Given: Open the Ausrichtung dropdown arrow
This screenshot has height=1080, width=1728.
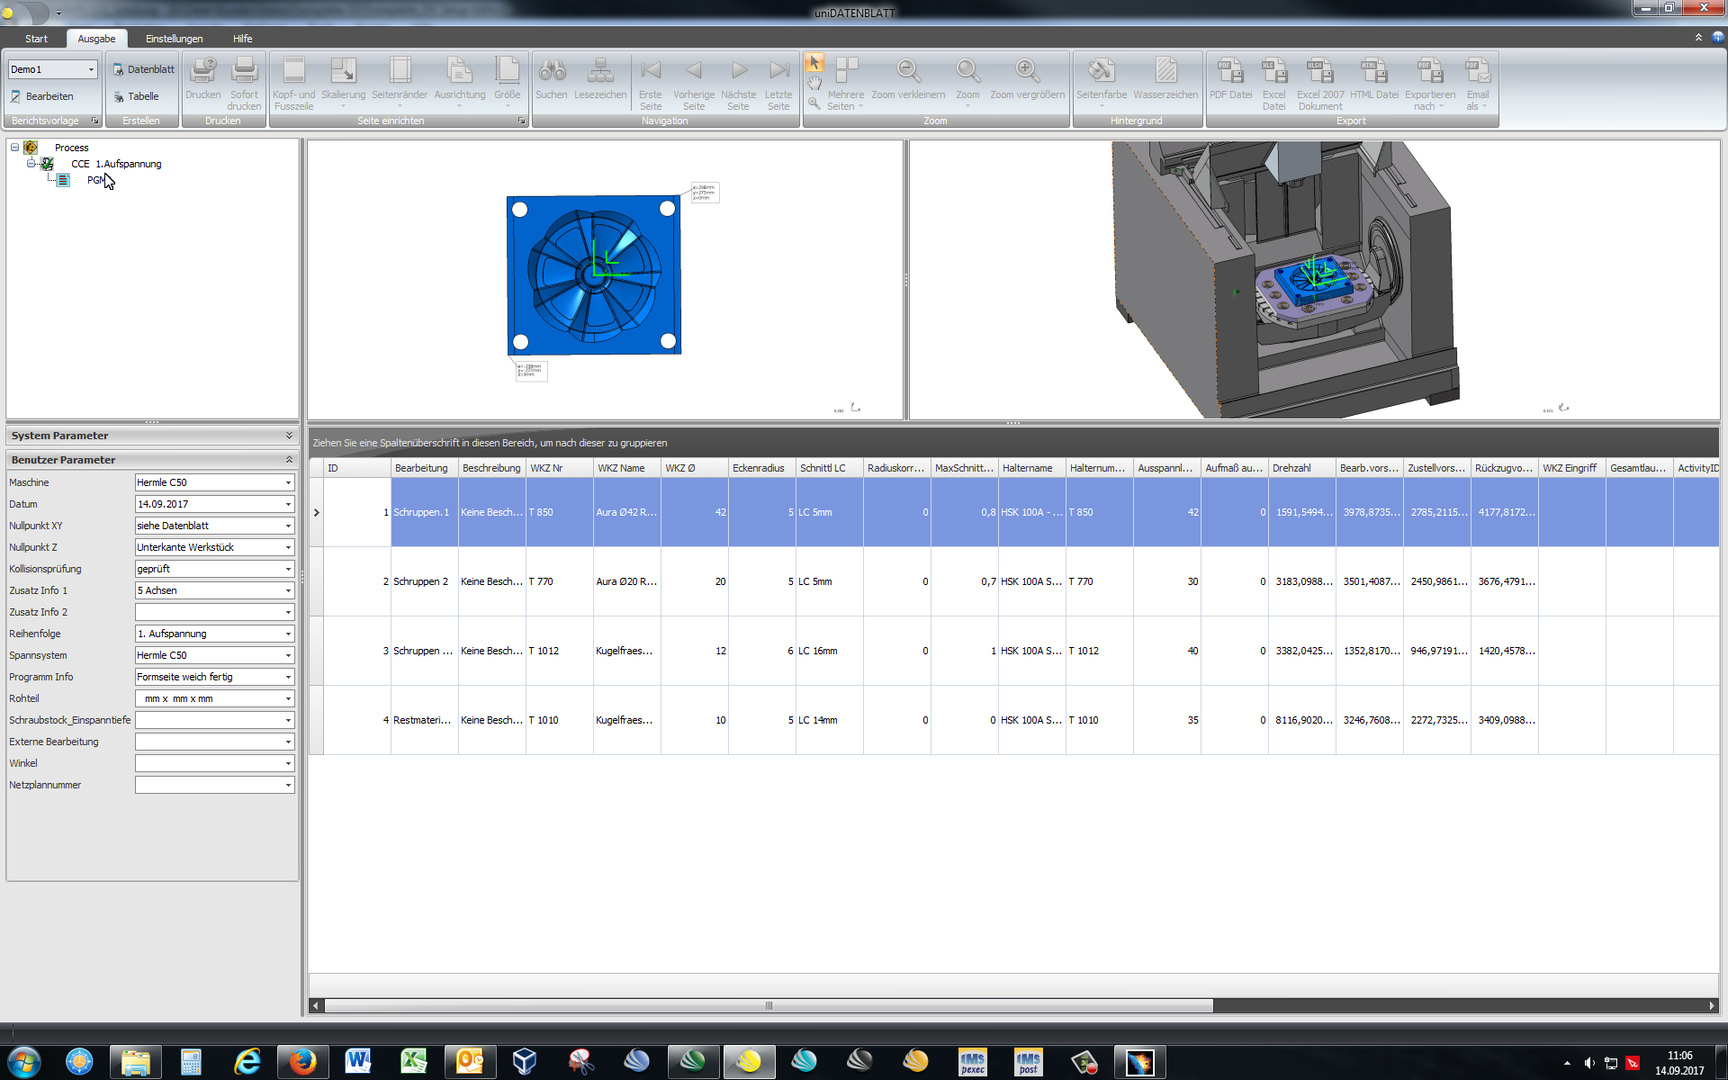Looking at the screenshot, I should 460,104.
